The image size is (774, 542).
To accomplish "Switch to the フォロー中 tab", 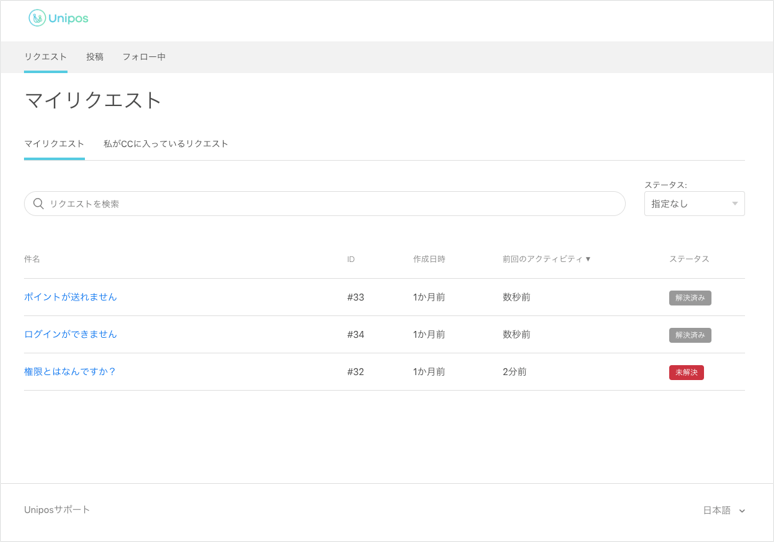I will pyautogui.click(x=144, y=57).
